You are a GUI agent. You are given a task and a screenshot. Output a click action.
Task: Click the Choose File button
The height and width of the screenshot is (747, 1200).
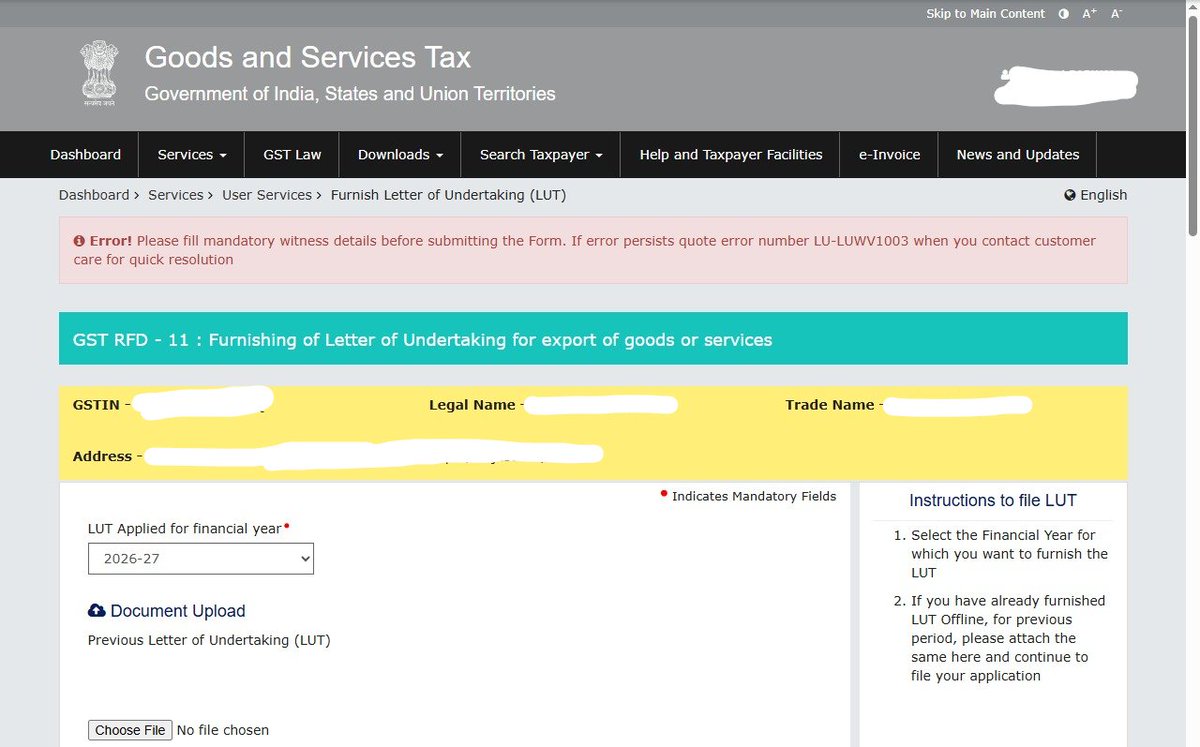click(x=130, y=730)
